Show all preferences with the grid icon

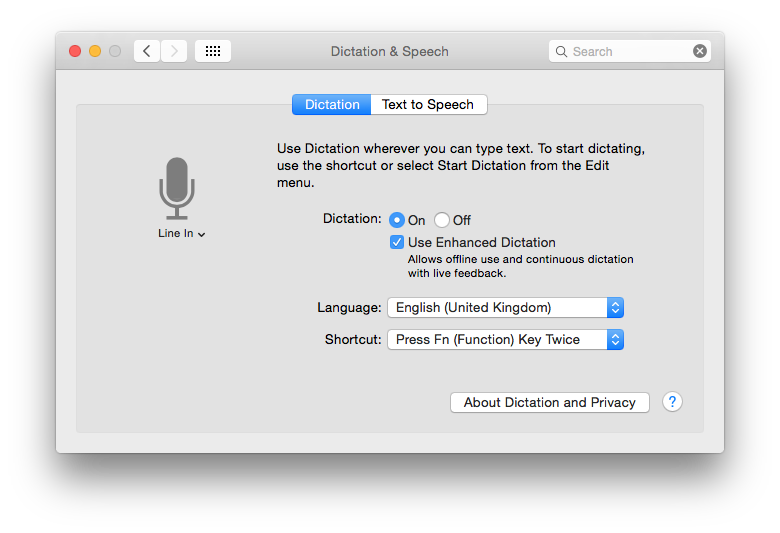pyautogui.click(x=212, y=51)
